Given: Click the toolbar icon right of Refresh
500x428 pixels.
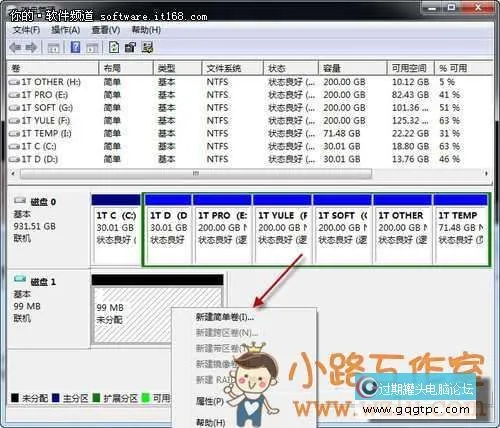Looking at the screenshot, I should pyautogui.click(x=130, y=47).
